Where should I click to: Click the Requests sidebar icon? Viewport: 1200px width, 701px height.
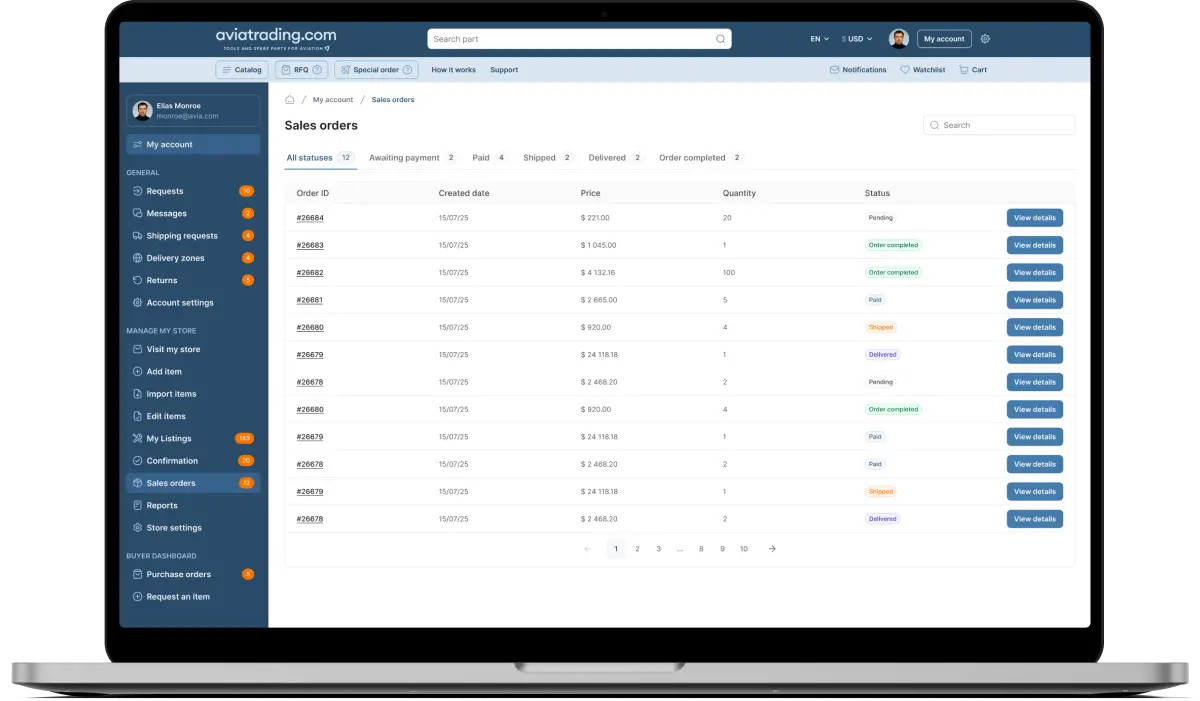[x=137, y=191]
